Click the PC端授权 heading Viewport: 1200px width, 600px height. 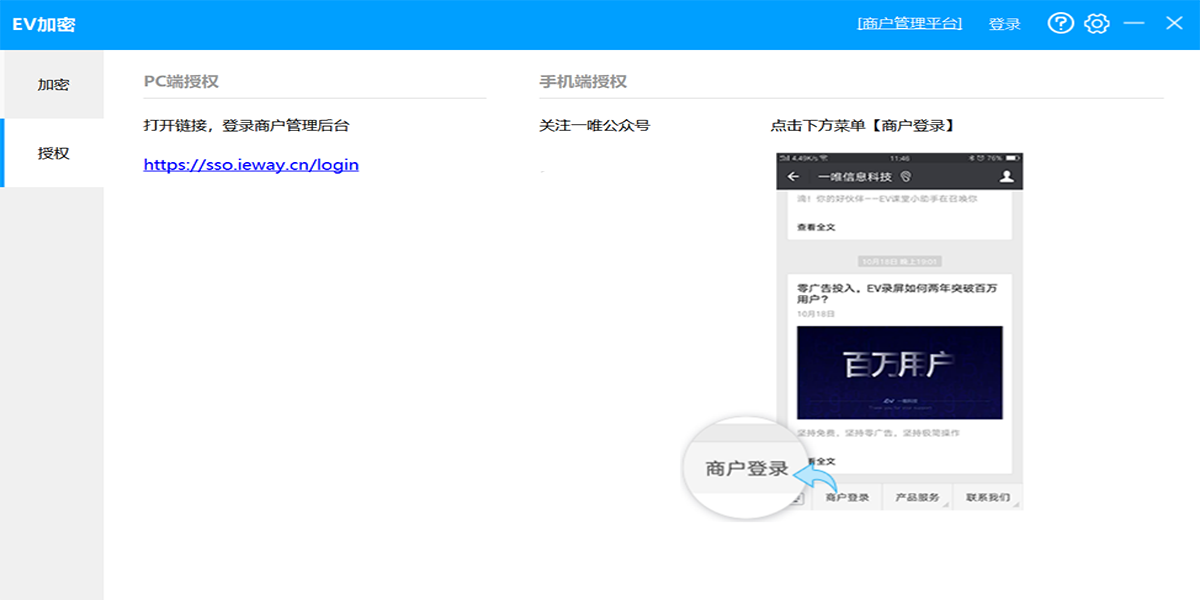(x=181, y=82)
